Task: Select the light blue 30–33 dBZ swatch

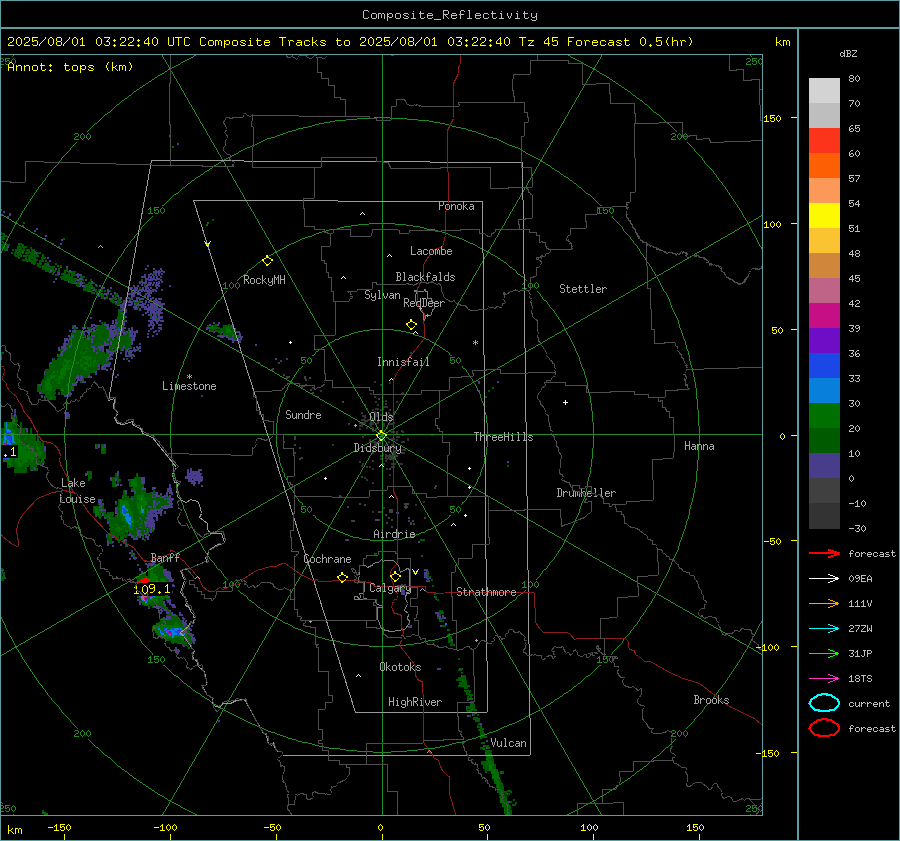Action: click(x=824, y=391)
